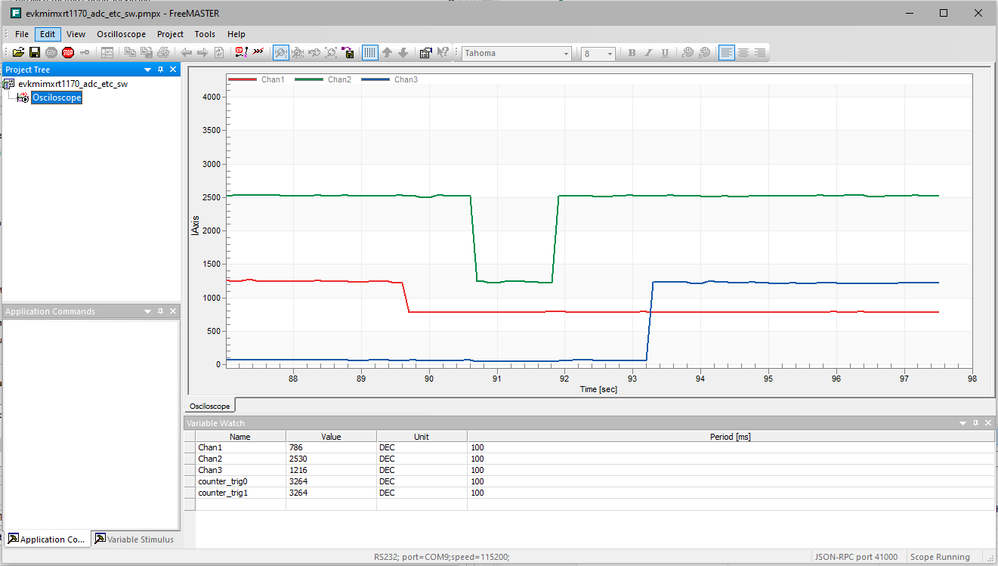
Task: Pin the Application Commands panel
Action: pyautogui.click(x=160, y=311)
